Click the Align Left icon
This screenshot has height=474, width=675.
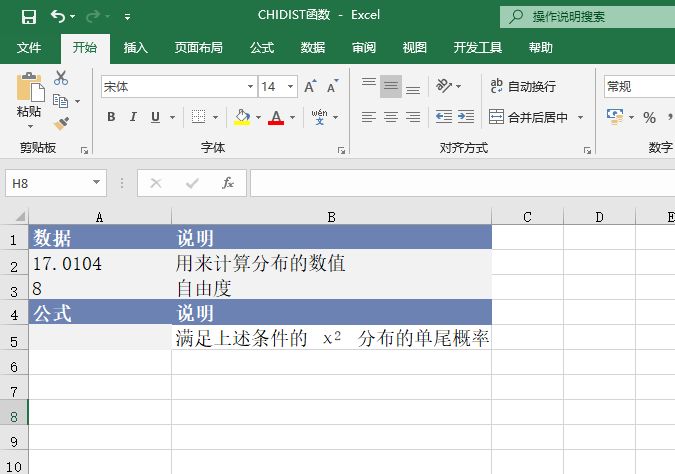coord(368,117)
